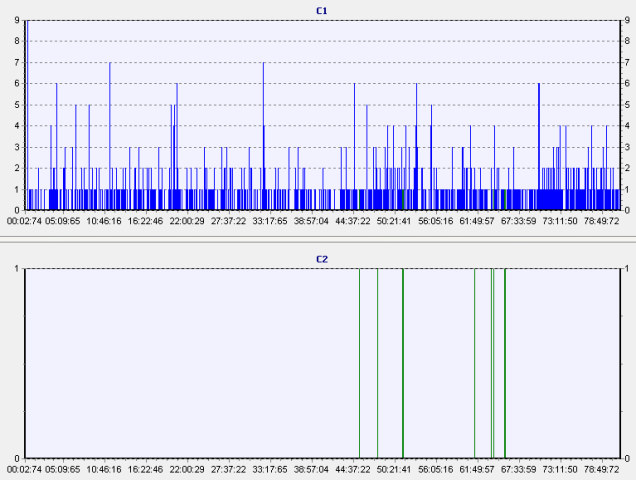The image size is (636, 480).
Task: Click the C1 spike reaching 5 near 56:05:16
Action: tap(431, 157)
